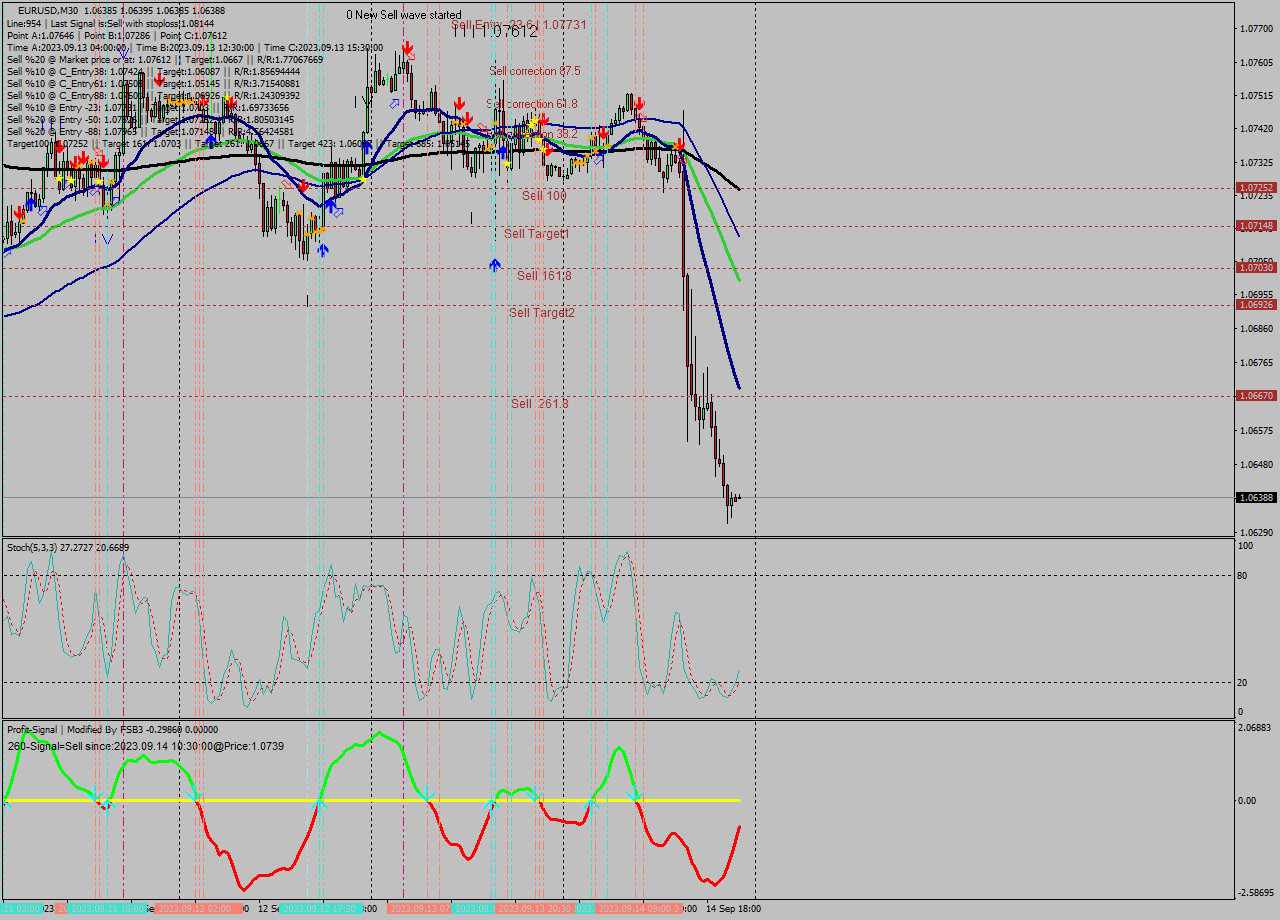Click the 'Sell Entry -23.6 | 1.07731' label
The image size is (1280, 920).
pyautogui.click(x=519, y=24)
